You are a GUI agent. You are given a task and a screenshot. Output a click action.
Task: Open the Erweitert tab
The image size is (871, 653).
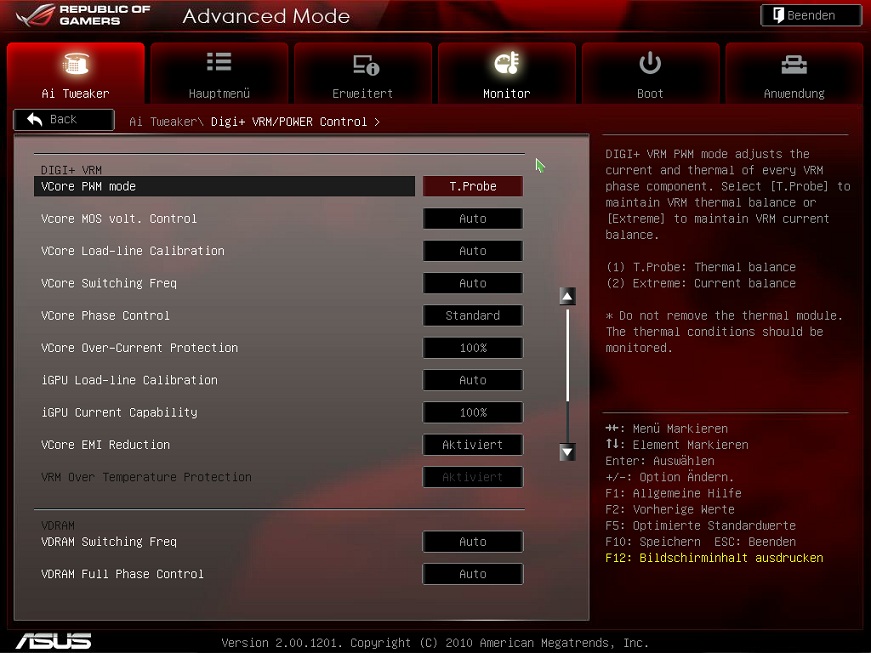[x=363, y=73]
